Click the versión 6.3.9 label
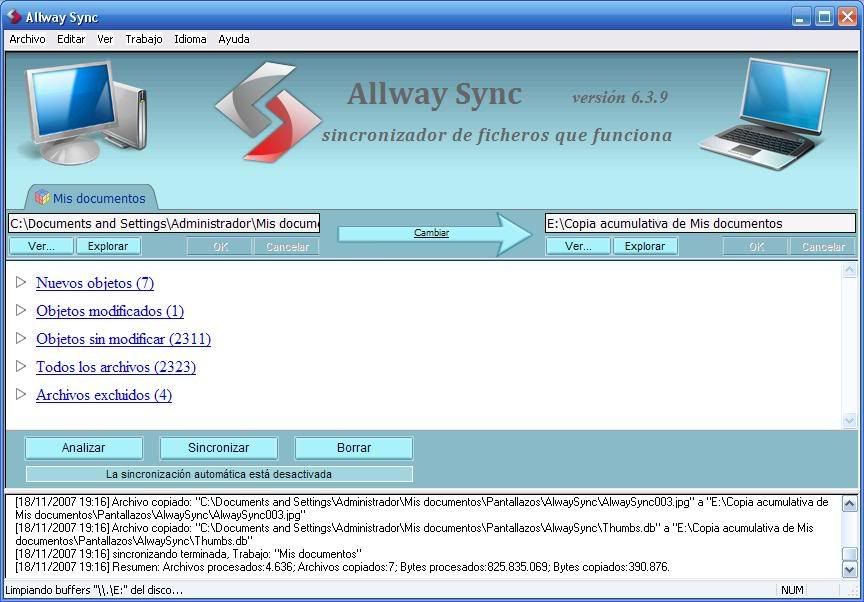This screenshot has height=602, width=864. [x=620, y=98]
